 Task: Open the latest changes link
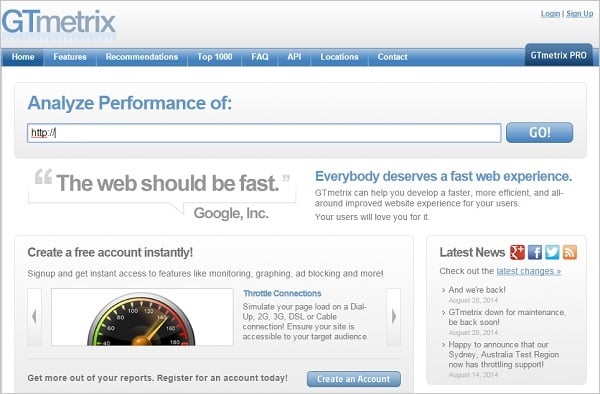point(529,271)
